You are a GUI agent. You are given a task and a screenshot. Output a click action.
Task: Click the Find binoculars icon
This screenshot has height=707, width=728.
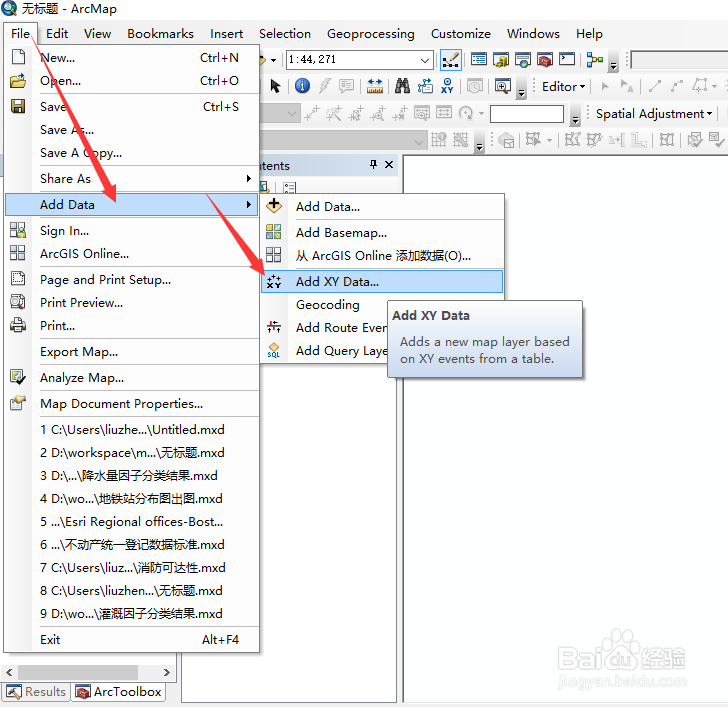pos(402,86)
